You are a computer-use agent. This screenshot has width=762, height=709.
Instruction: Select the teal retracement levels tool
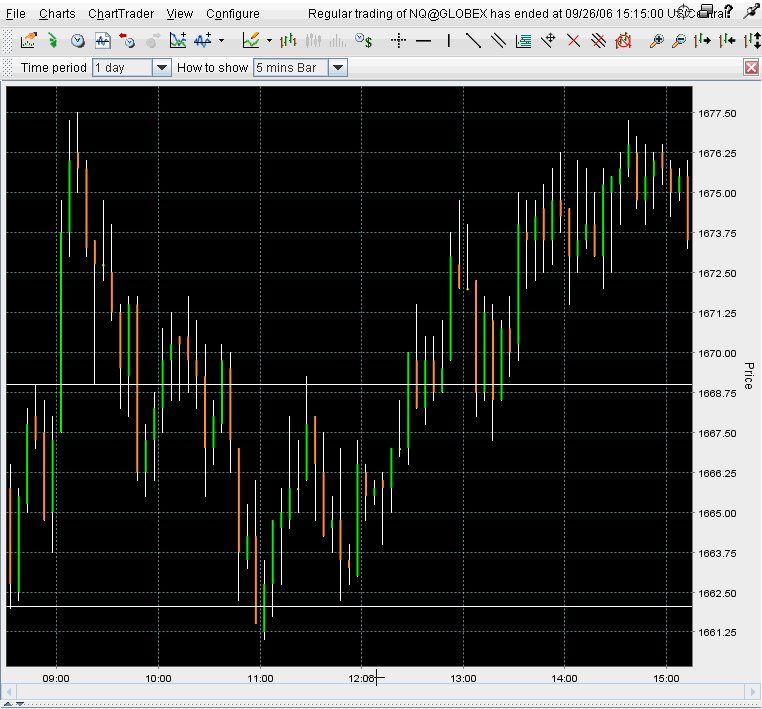523,41
